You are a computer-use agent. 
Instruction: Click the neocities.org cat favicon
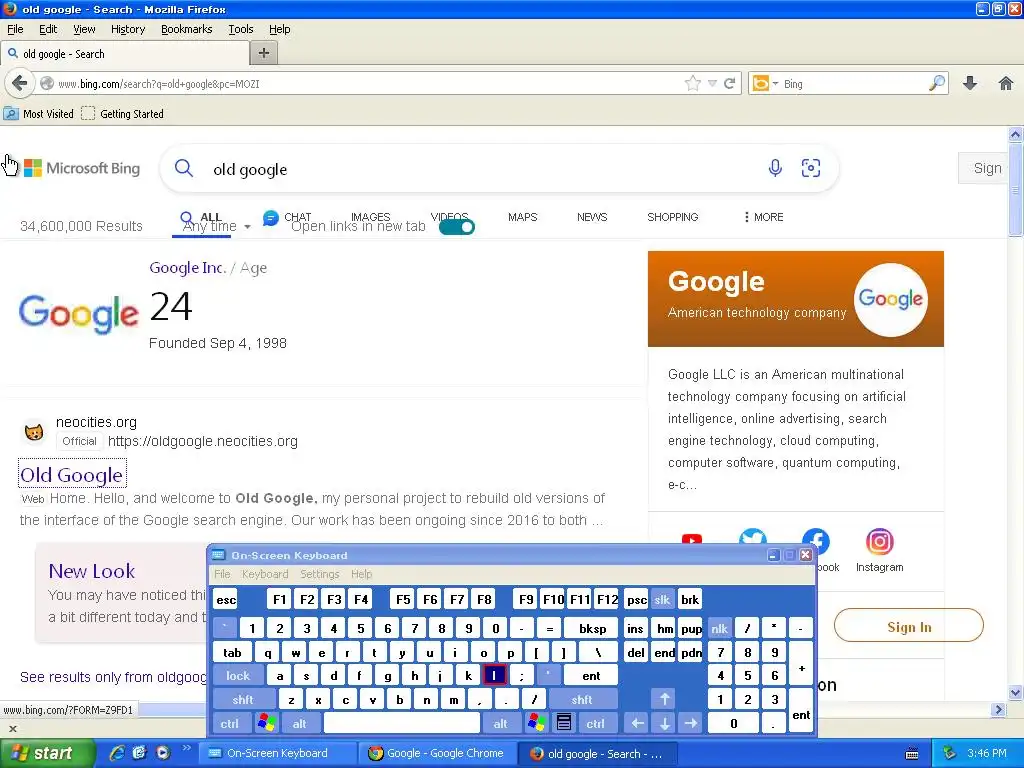coord(33,432)
